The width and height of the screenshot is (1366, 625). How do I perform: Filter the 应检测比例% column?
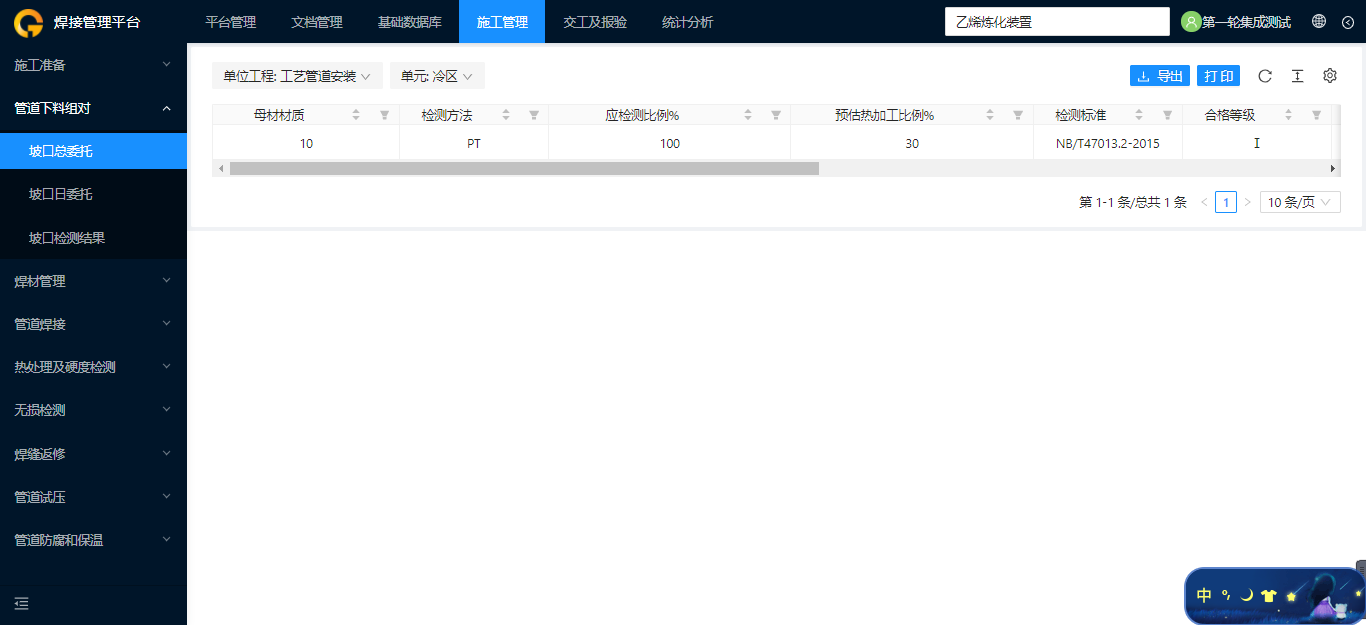click(x=776, y=115)
